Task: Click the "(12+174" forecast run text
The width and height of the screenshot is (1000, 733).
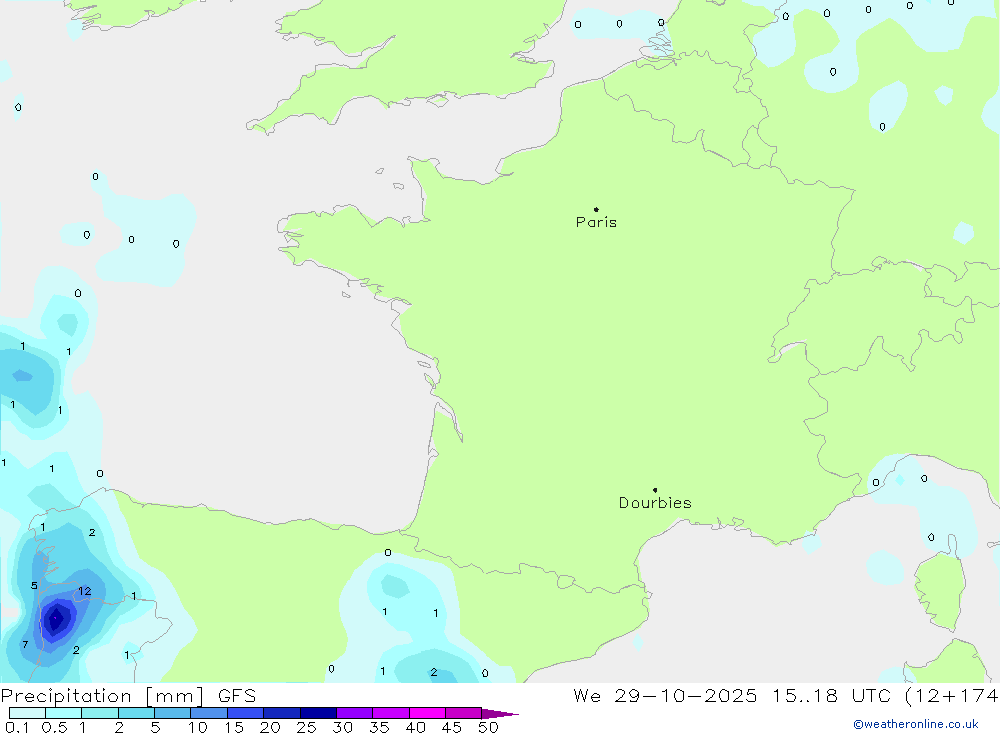Action: coord(952,695)
